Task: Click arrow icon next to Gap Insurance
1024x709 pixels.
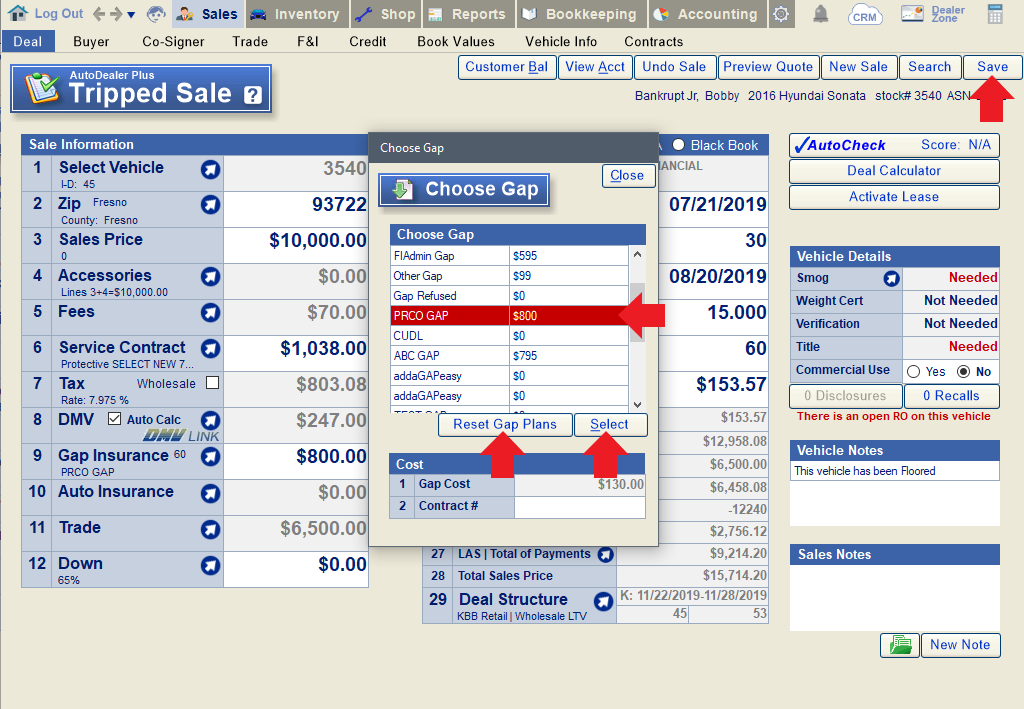Action: click(x=210, y=456)
